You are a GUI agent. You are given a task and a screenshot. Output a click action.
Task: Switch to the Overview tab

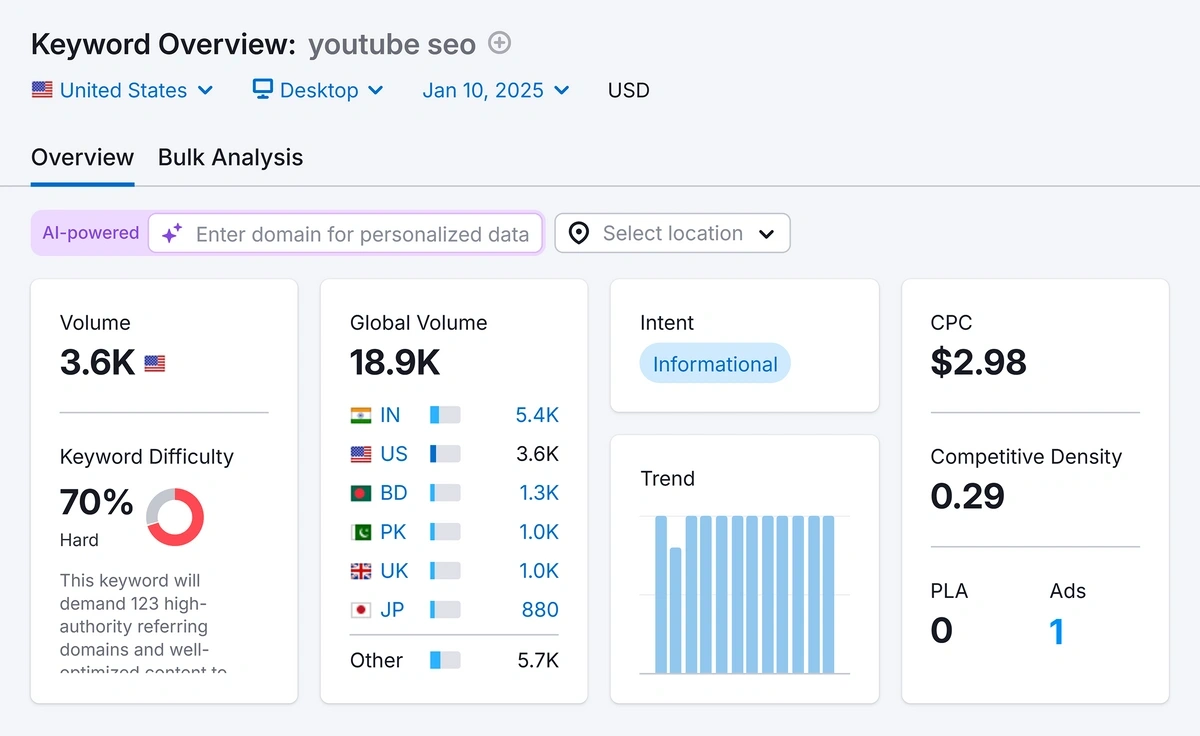(82, 158)
